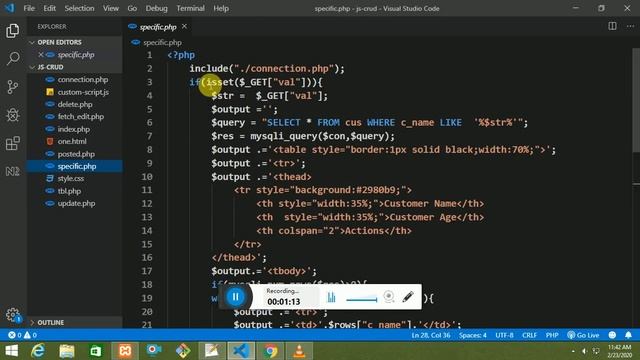Open the editor More Actions ellipsis
This screenshot has width=640, height=360.
tap(630, 26)
